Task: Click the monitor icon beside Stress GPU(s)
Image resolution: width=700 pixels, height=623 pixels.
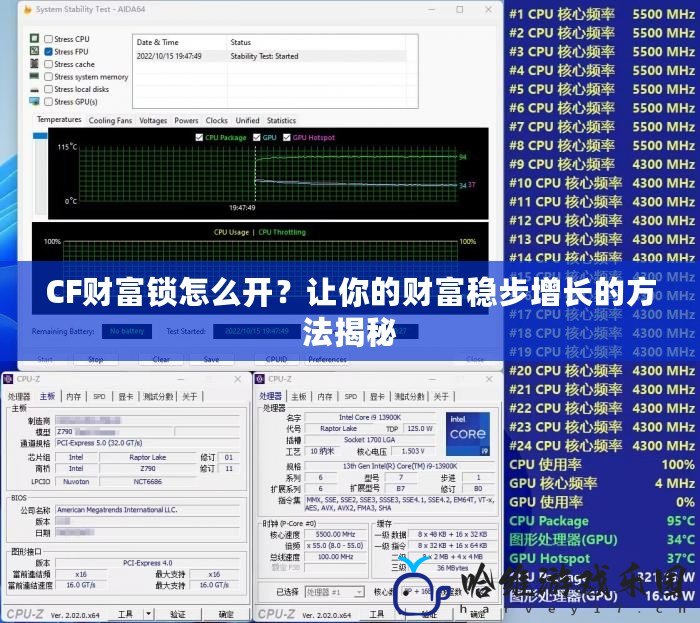Action: coord(34,101)
